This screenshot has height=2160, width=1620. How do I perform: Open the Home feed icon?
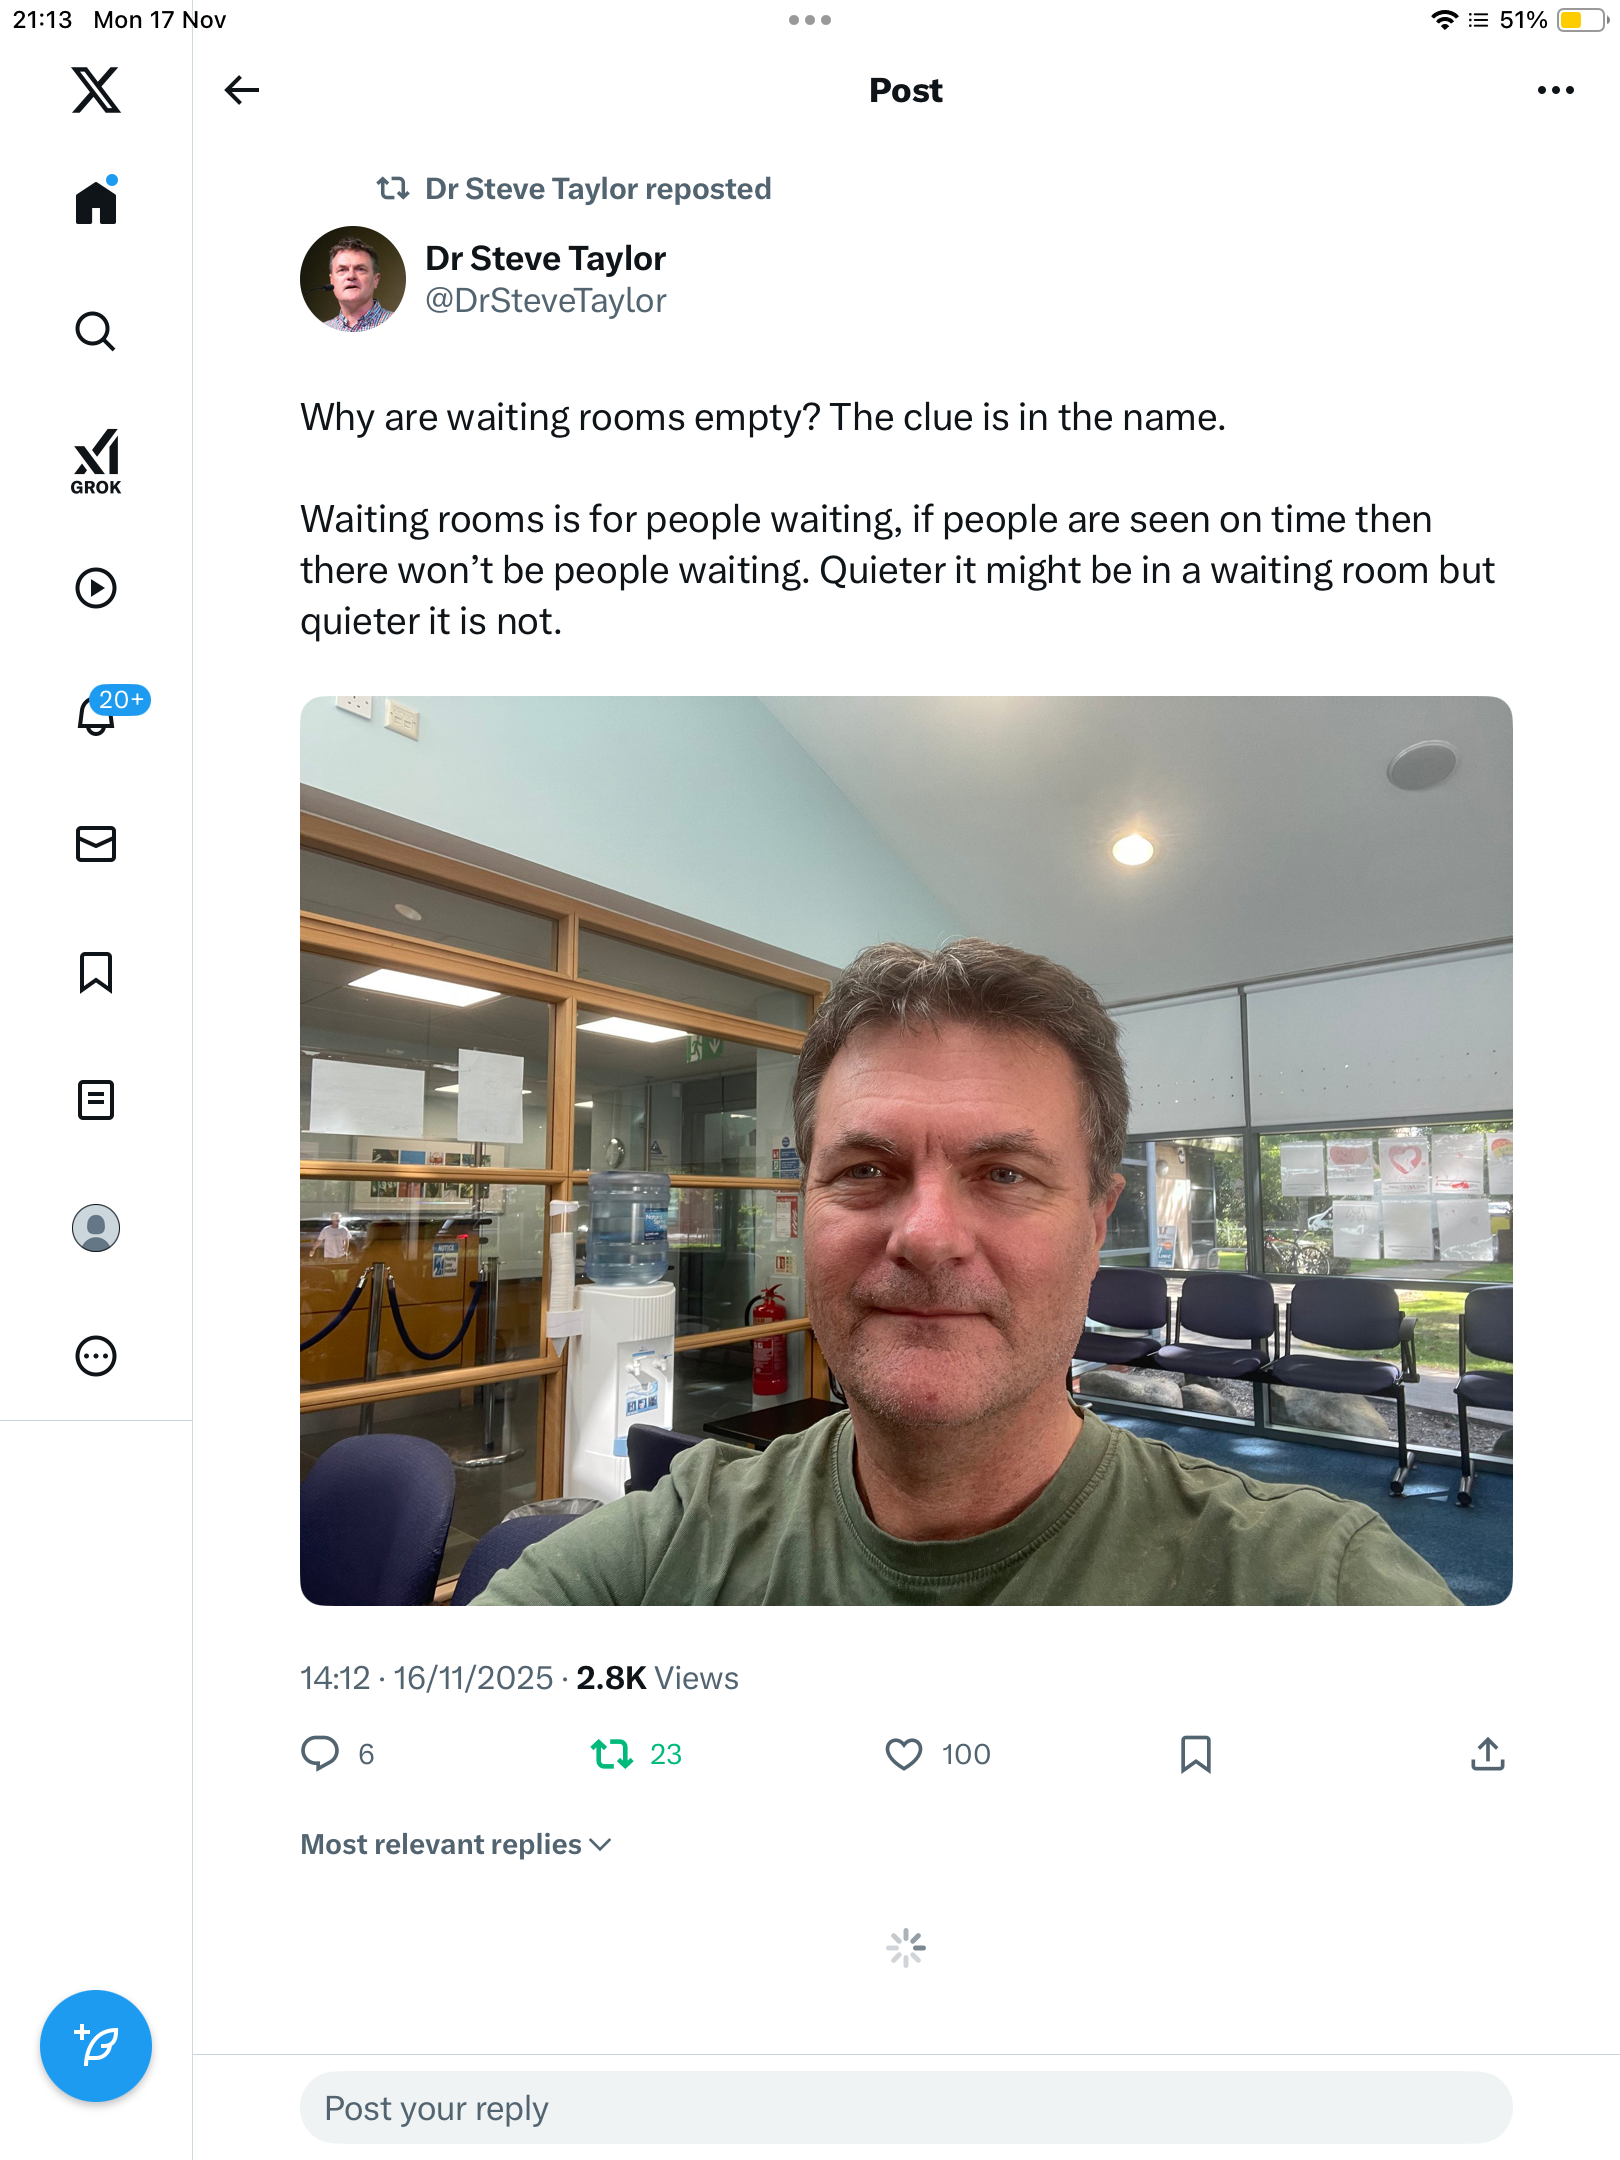(96, 202)
